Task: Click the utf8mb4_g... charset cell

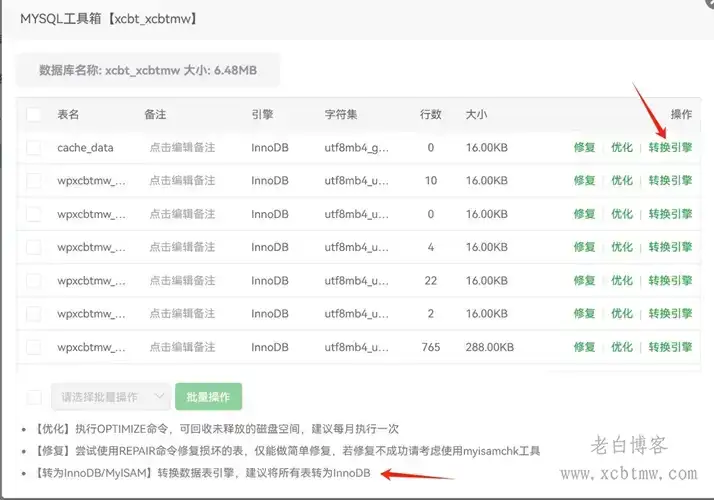Action: pyautogui.click(x=357, y=148)
